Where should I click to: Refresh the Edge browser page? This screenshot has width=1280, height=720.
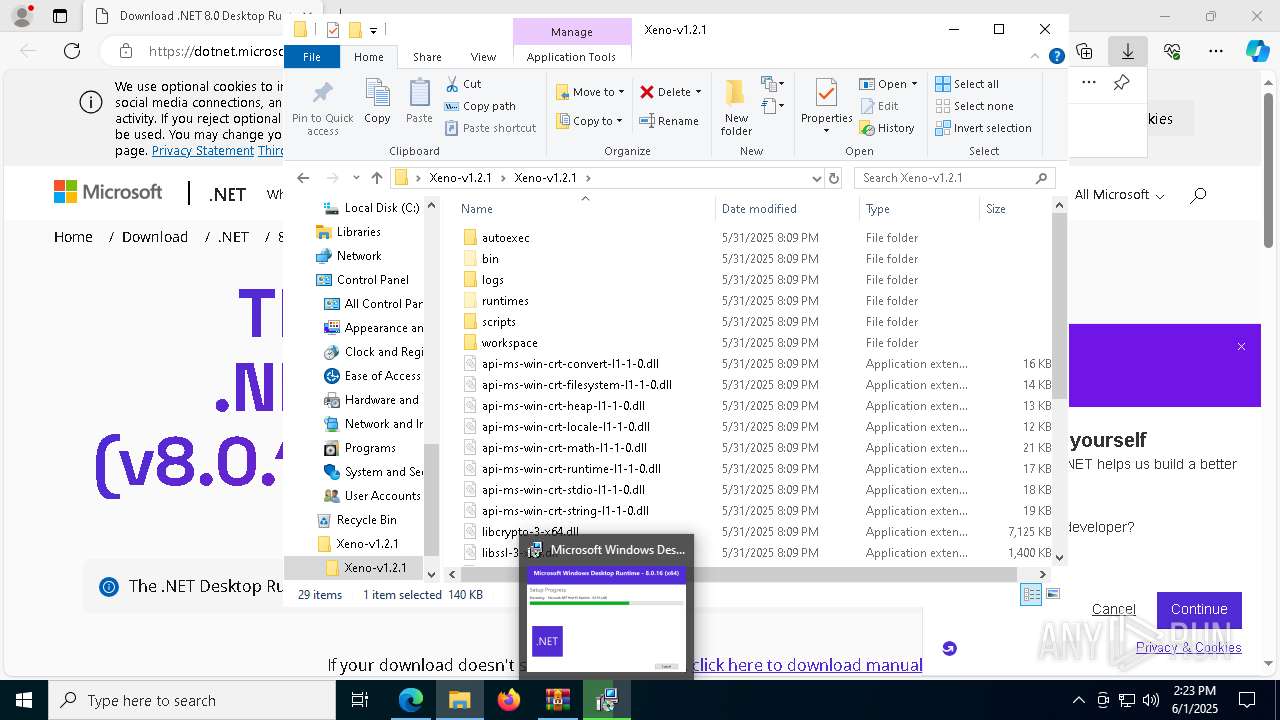tap(72, 51)
